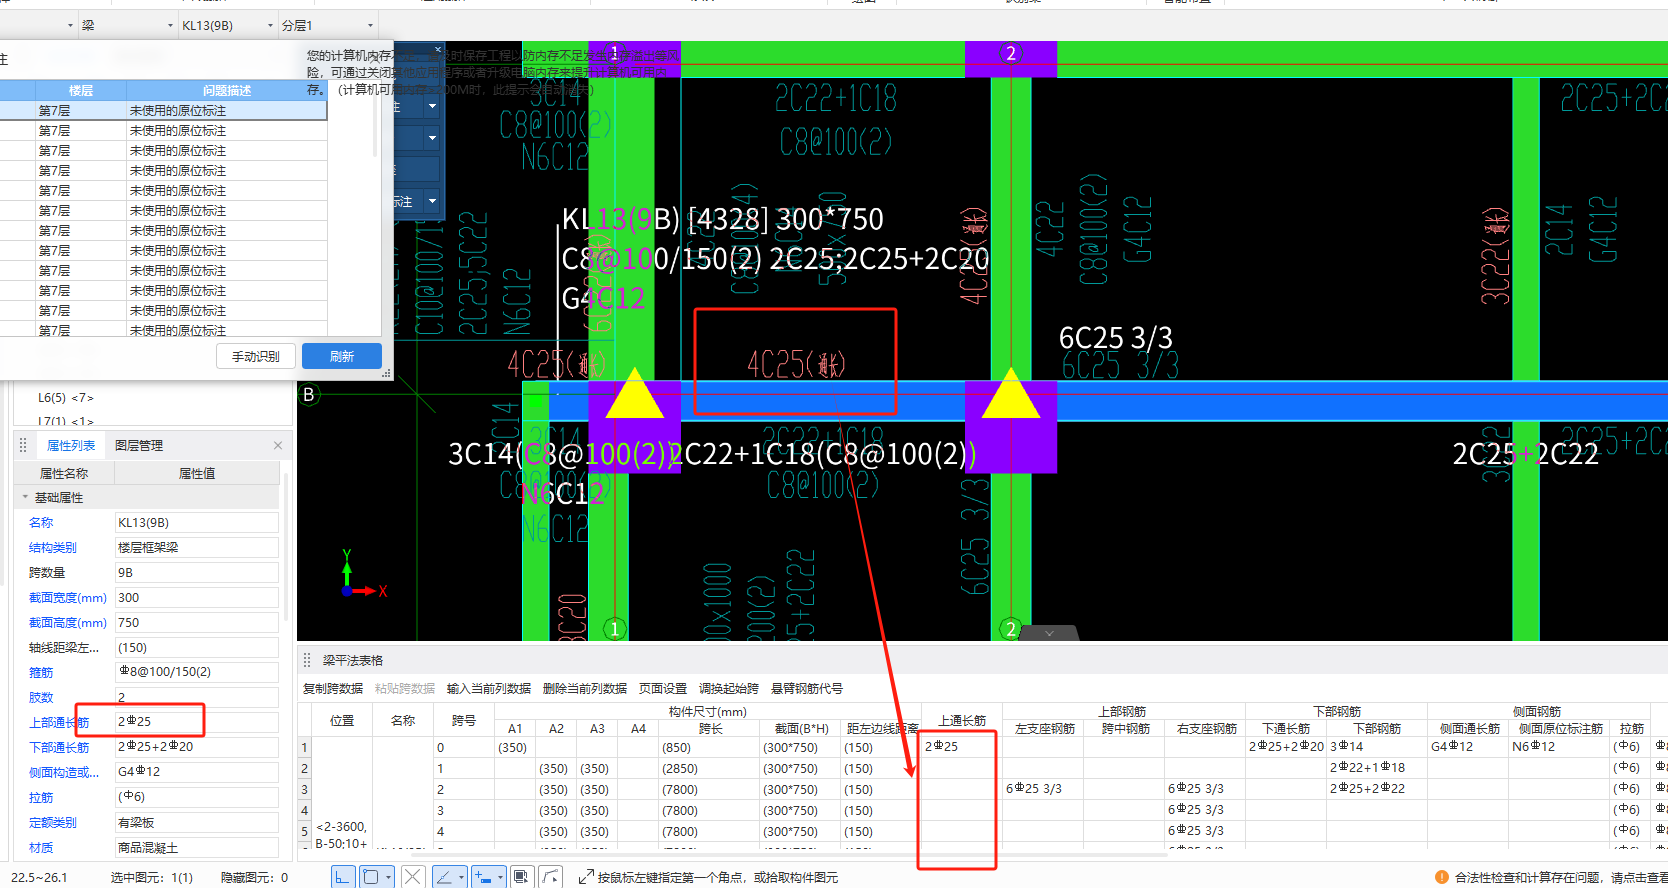Open the point offset dropdown arrow
Viewport: 1668px width, 888px height.
[x=500, y=877]
